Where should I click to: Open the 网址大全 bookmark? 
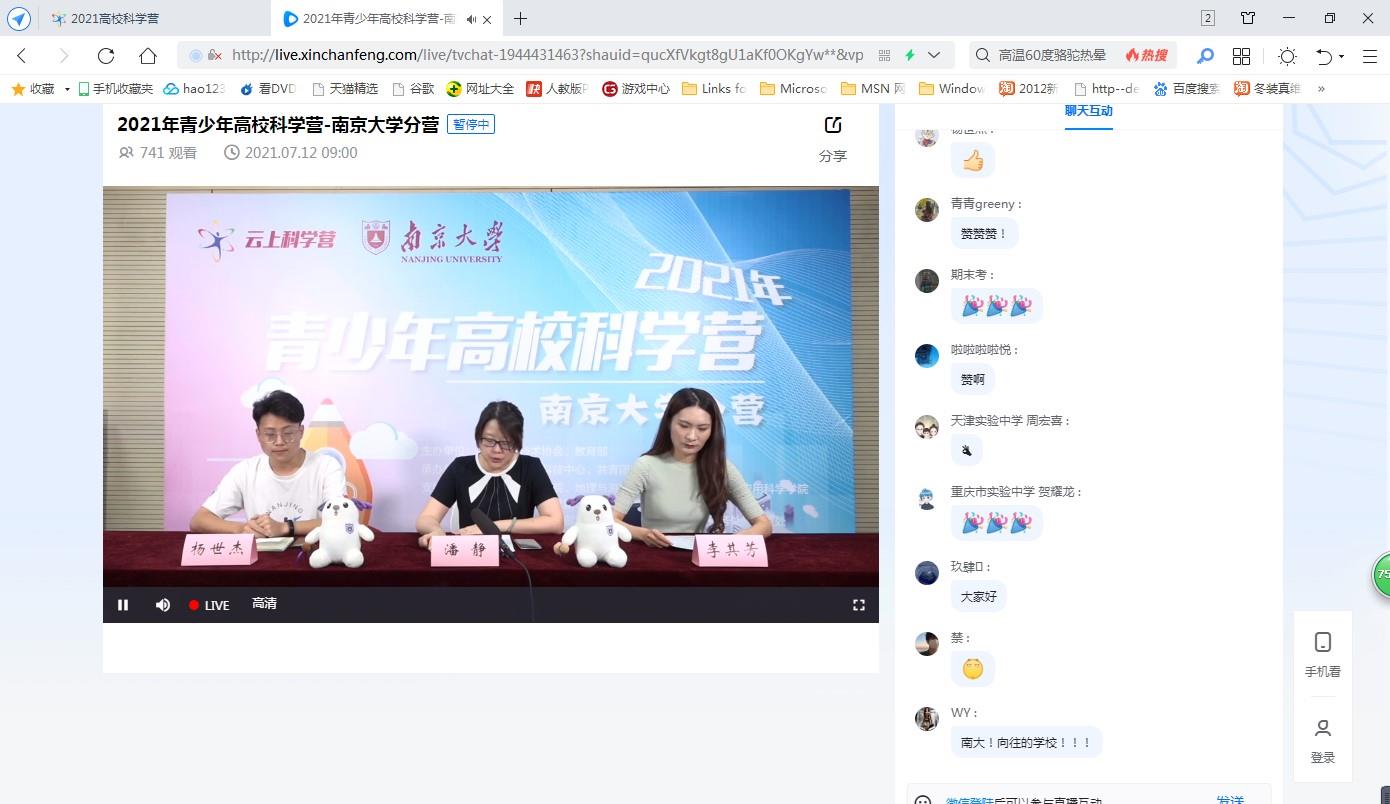point(480,88)
